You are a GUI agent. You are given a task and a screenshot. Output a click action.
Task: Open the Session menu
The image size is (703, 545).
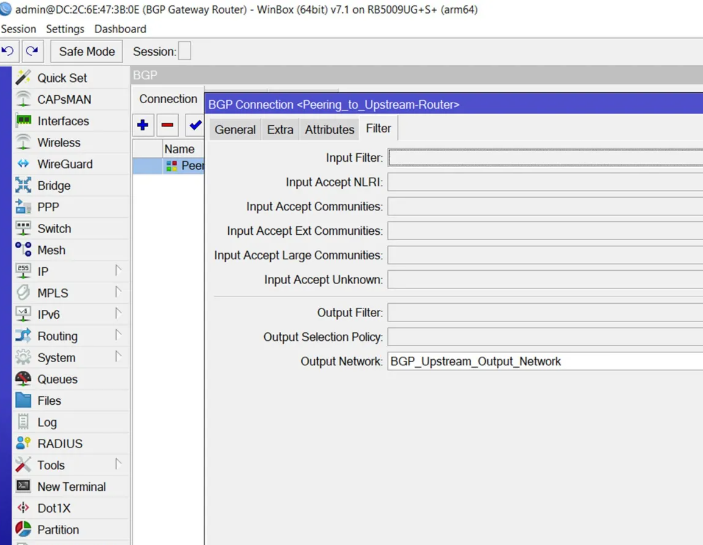(18, 29)
